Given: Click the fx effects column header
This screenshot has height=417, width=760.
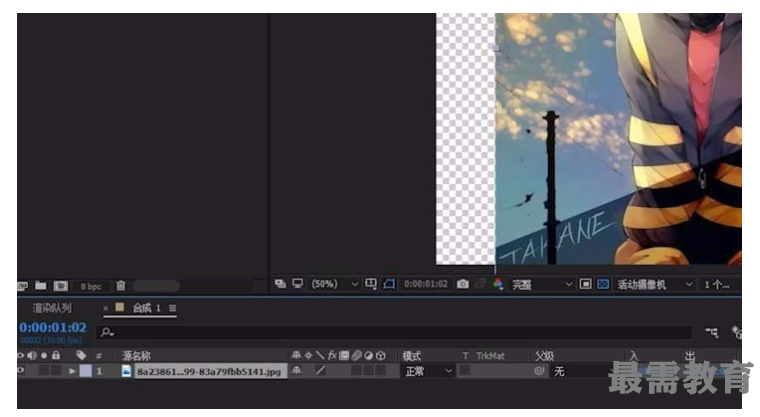Looking at the screenshot, I should tap(332, 355).
